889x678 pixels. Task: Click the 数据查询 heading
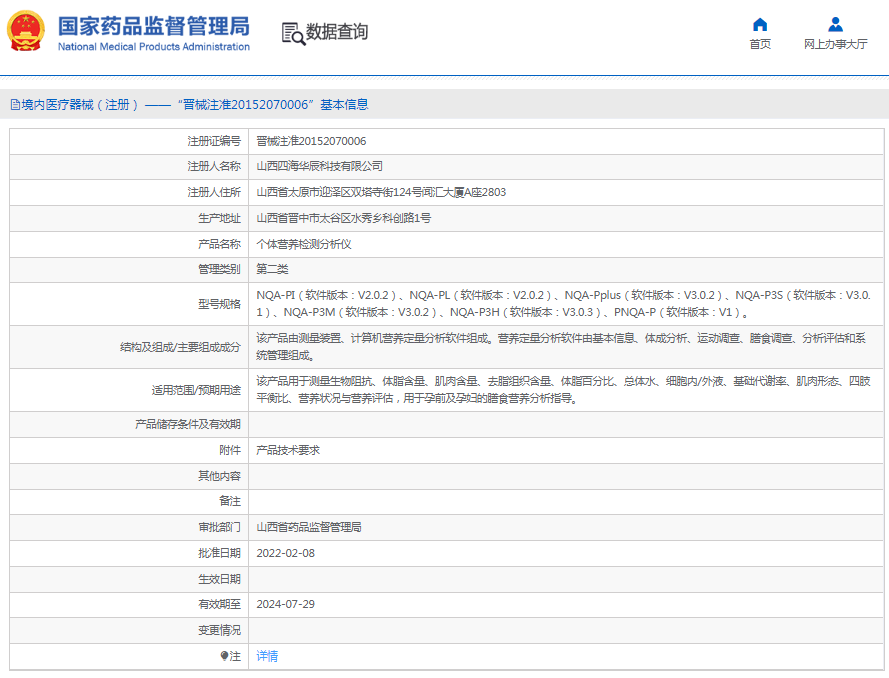click(337, 32)
